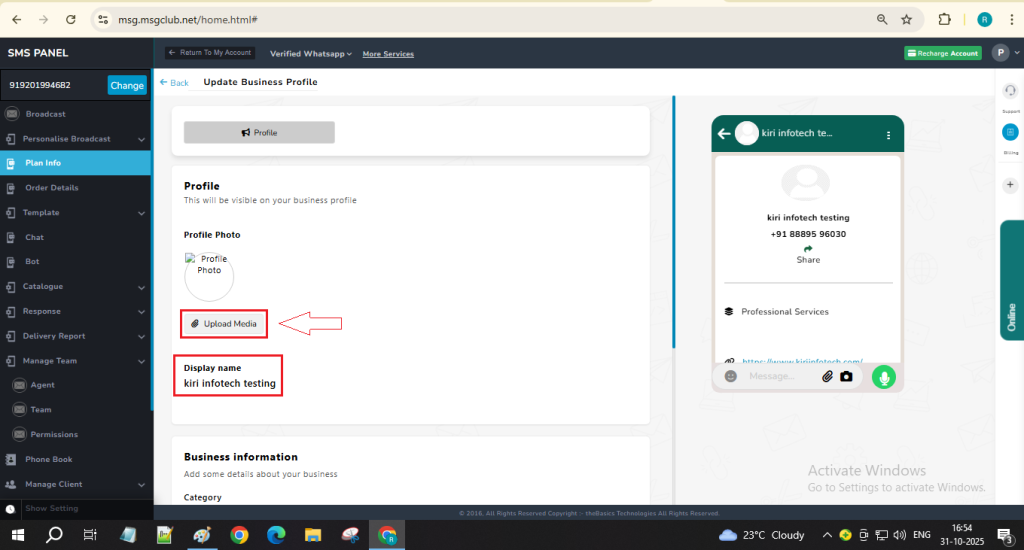Click the green microphone icon in preview
Viewport: 1024px width, 550px height.
click(x=882, y=376)
